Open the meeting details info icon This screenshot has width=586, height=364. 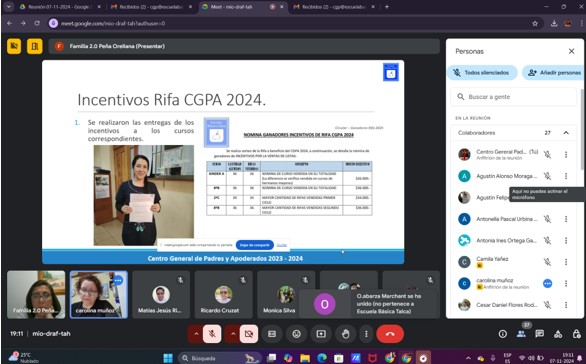503,334
